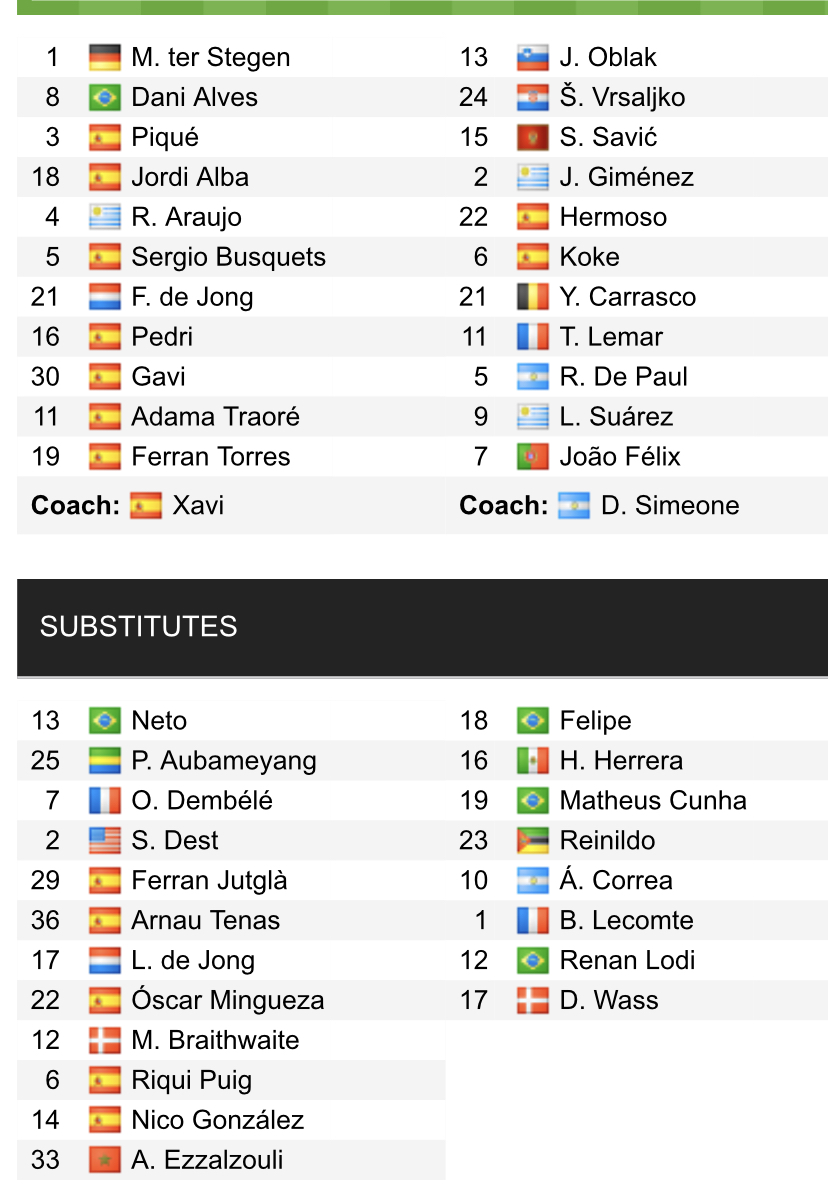Open Ferran Torres player link
Screen dimensions: 828x1189
coord(210,457)
